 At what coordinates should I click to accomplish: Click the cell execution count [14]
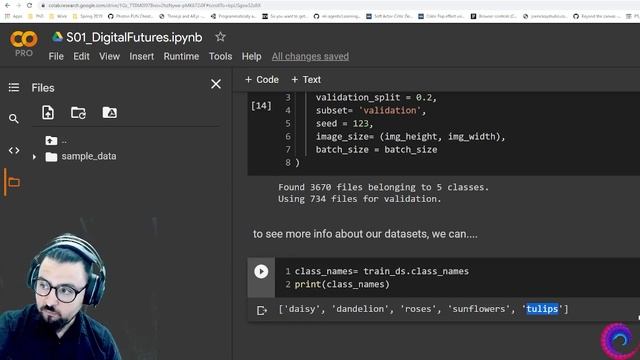click(261, 106)
